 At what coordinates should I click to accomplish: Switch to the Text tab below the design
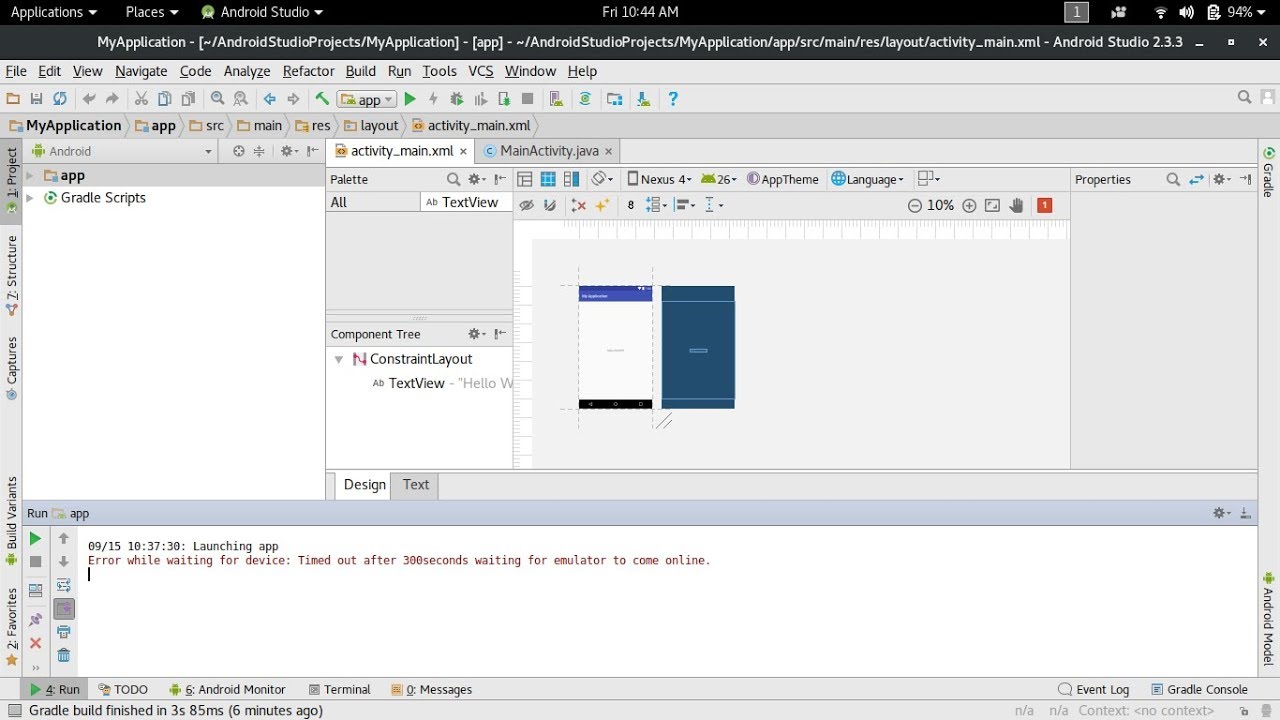(416, 485)
